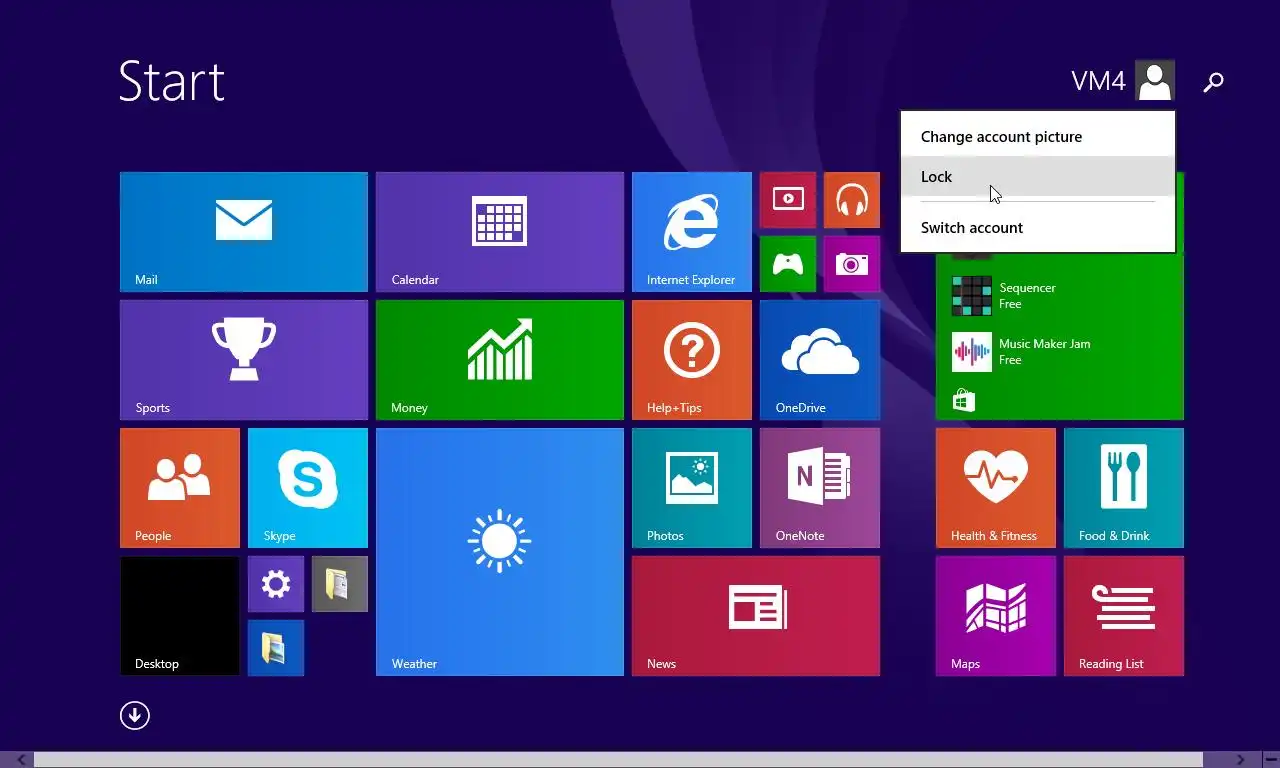Open the Help+Tips tile
Image resolution: width=1280 pixels, height=768 pixels.
click(692, 360)
